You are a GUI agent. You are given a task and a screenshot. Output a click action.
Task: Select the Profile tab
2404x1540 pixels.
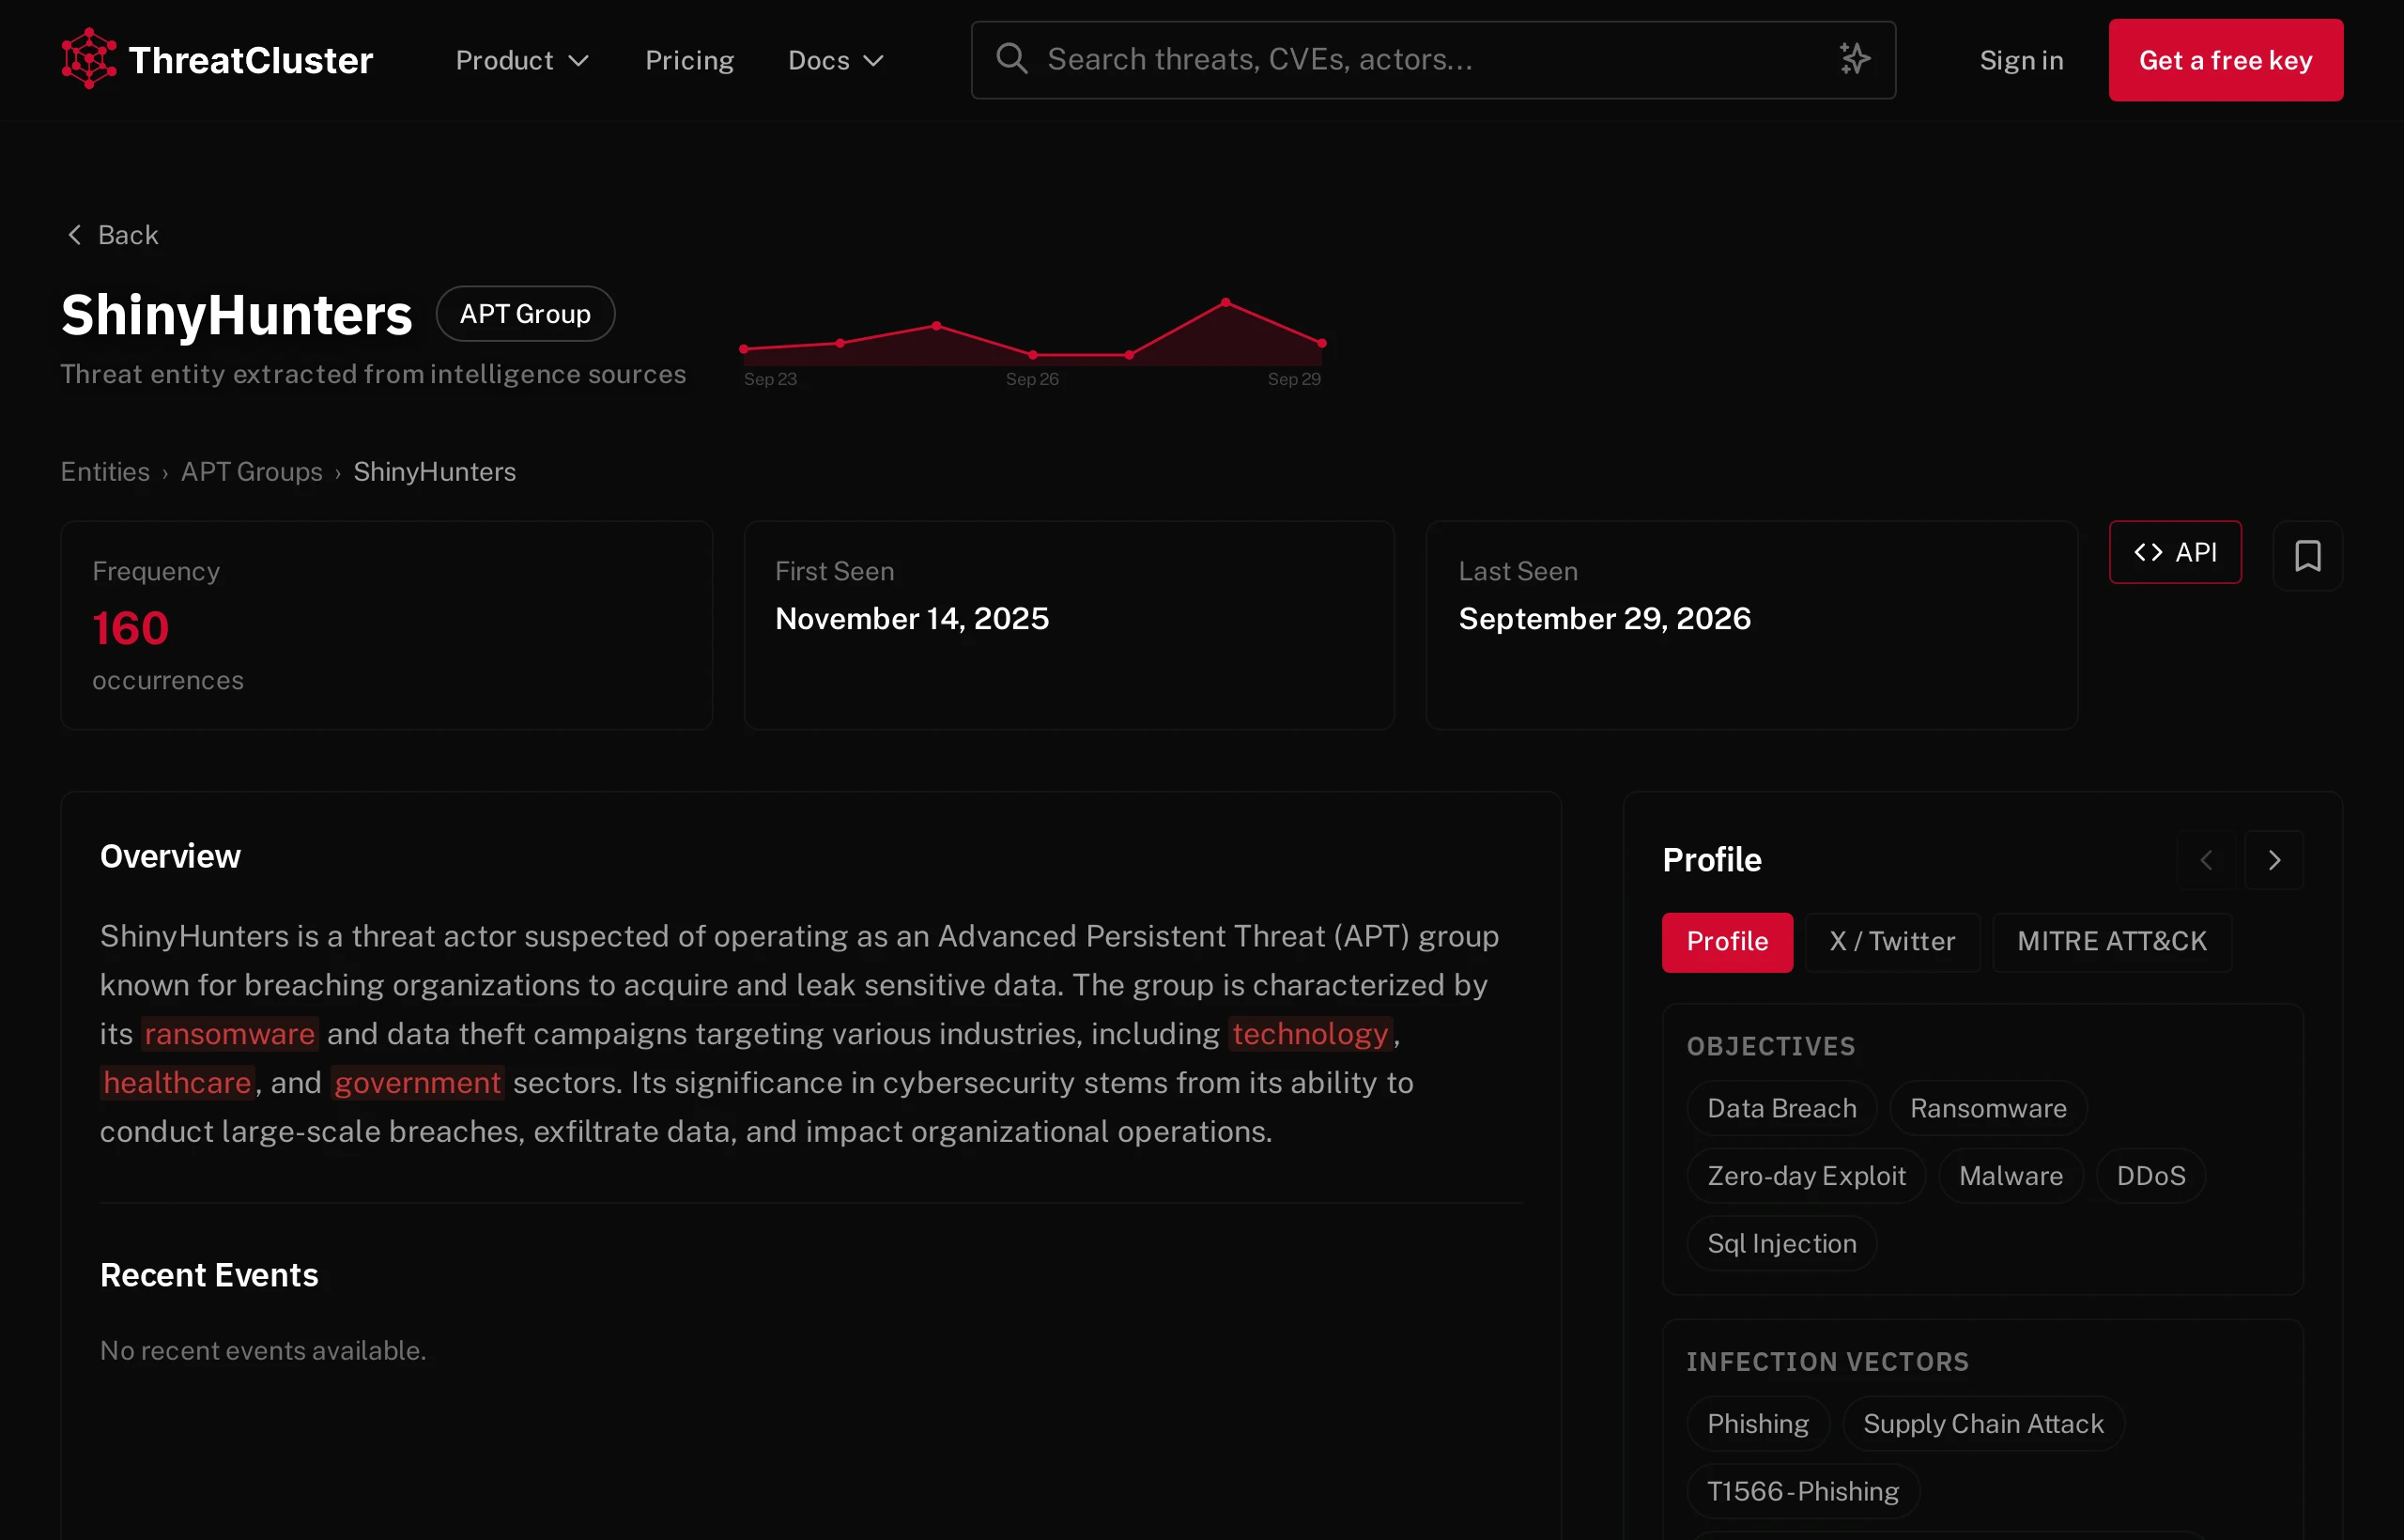coord(1727,942)
